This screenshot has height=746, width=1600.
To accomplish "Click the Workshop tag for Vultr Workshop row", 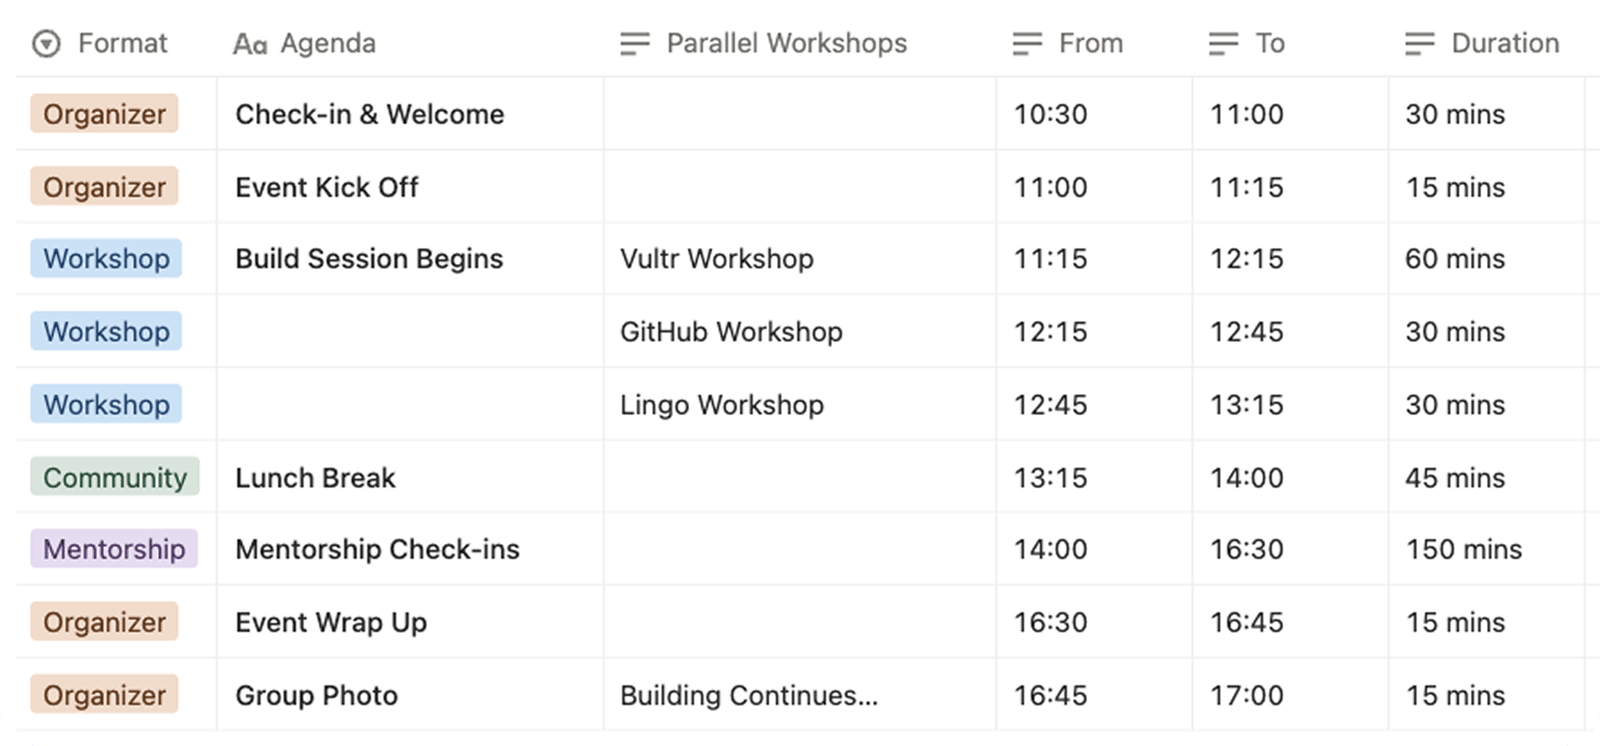I will coord(106,259).
